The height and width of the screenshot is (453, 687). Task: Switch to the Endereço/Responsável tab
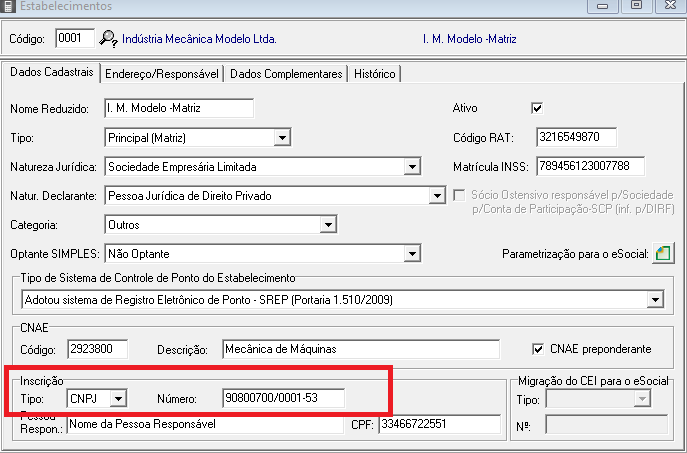point(162,74)
